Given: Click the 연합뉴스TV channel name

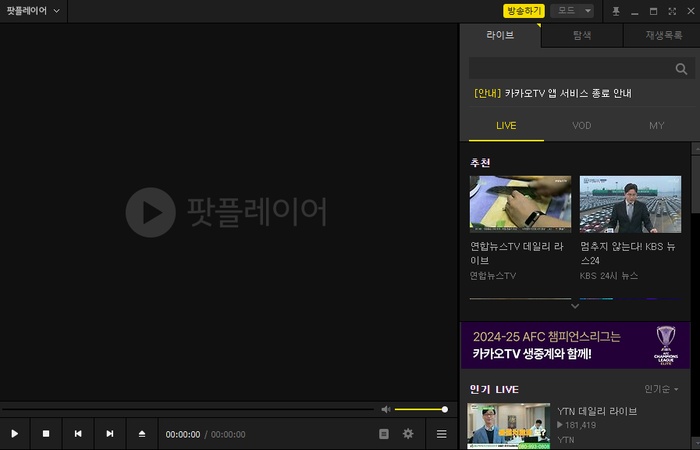Looking at the screenshot, I should click(x=493, y=276).
